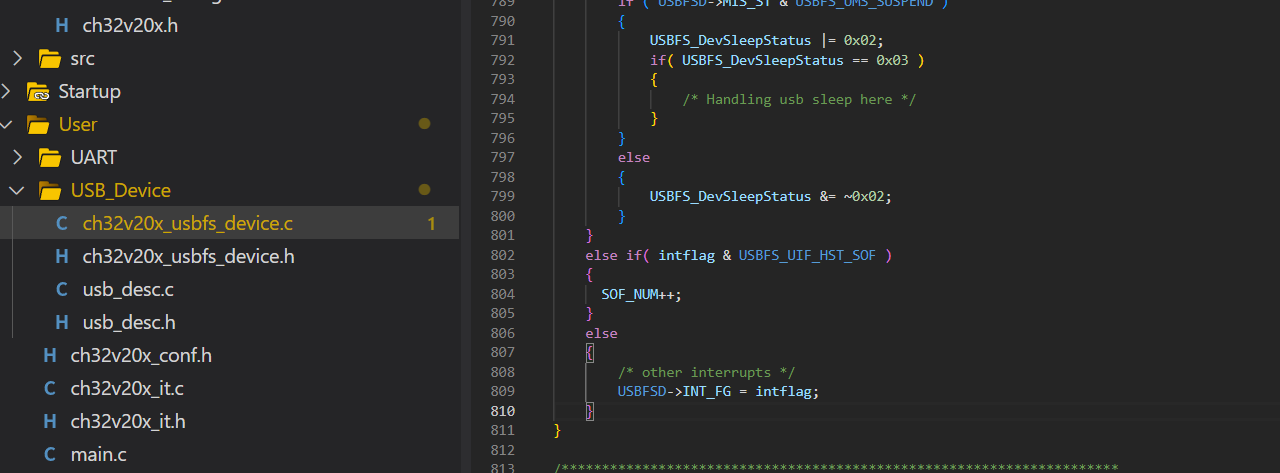Click line number 804 in gutter
This screenshot has width=1280, height=473.
(503, 294)
